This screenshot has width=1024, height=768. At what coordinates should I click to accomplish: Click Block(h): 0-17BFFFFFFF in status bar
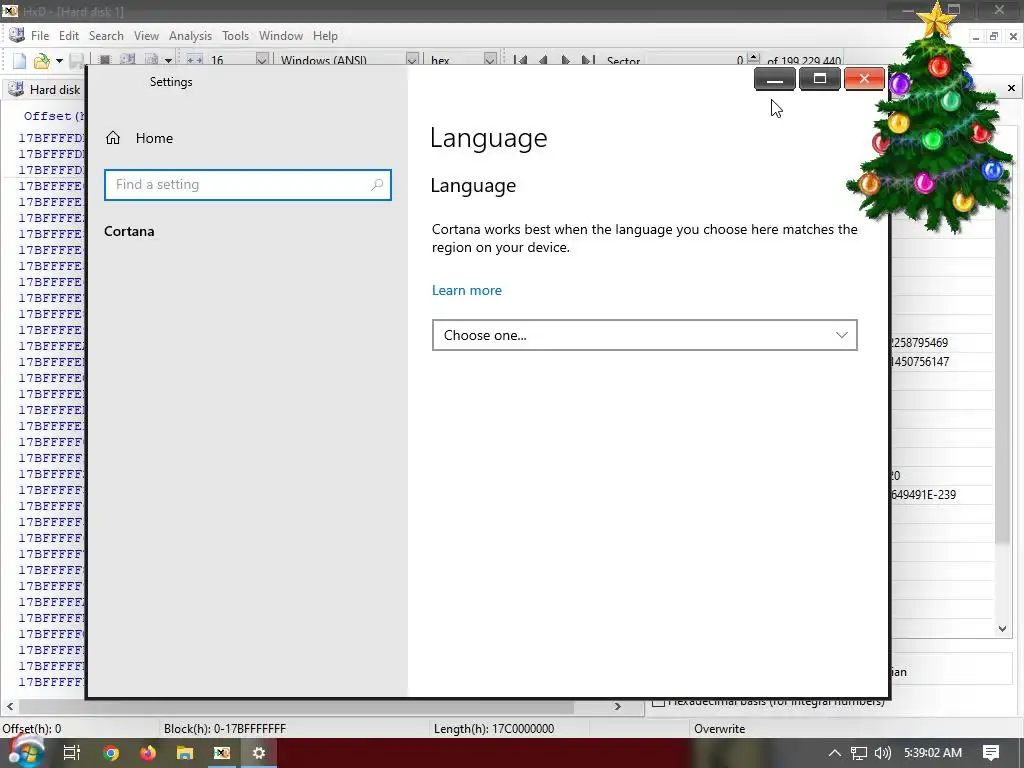pos(225,729)
